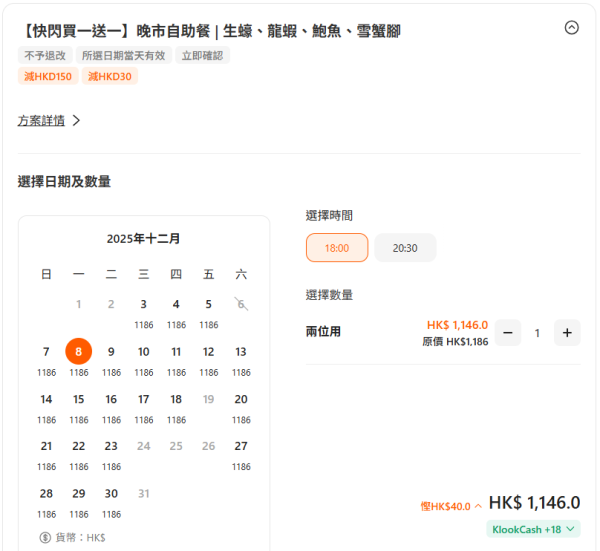This screenshot has height=551, width=600.
Task: Increase quantity with plus button
Action: (567, 333)
